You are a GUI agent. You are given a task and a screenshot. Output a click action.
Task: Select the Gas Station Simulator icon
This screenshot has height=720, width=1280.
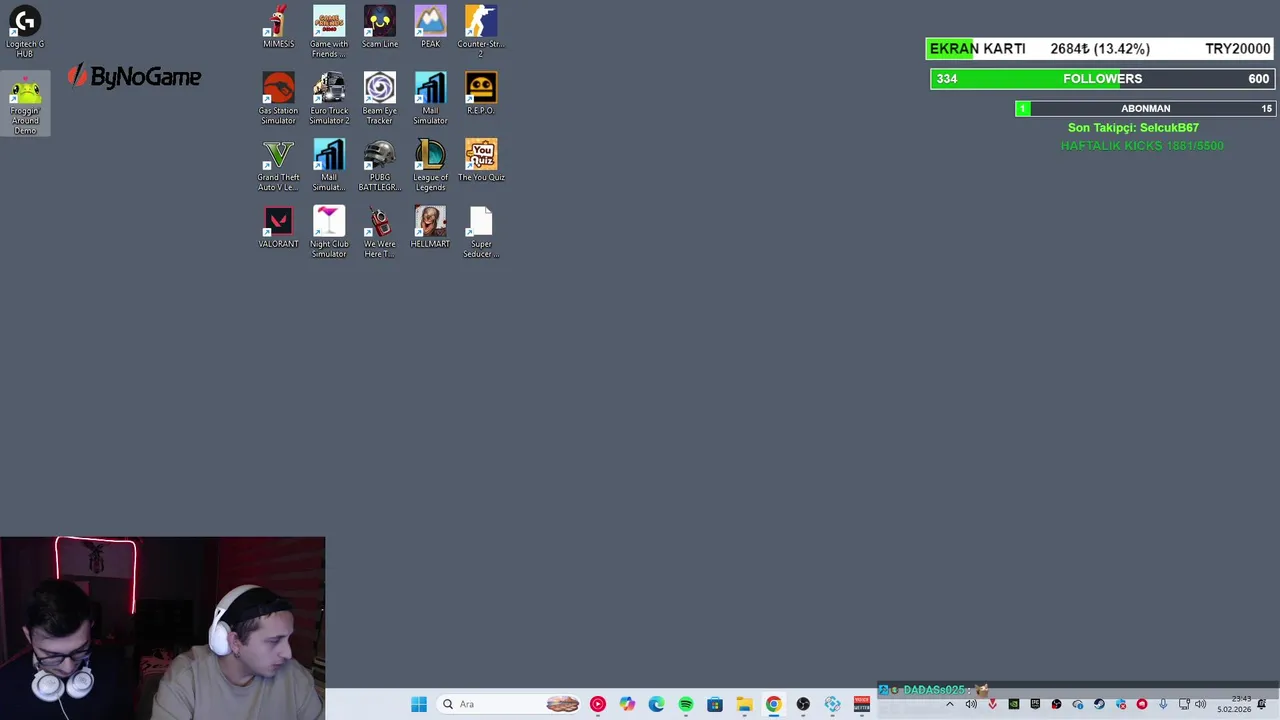(278, 98)
